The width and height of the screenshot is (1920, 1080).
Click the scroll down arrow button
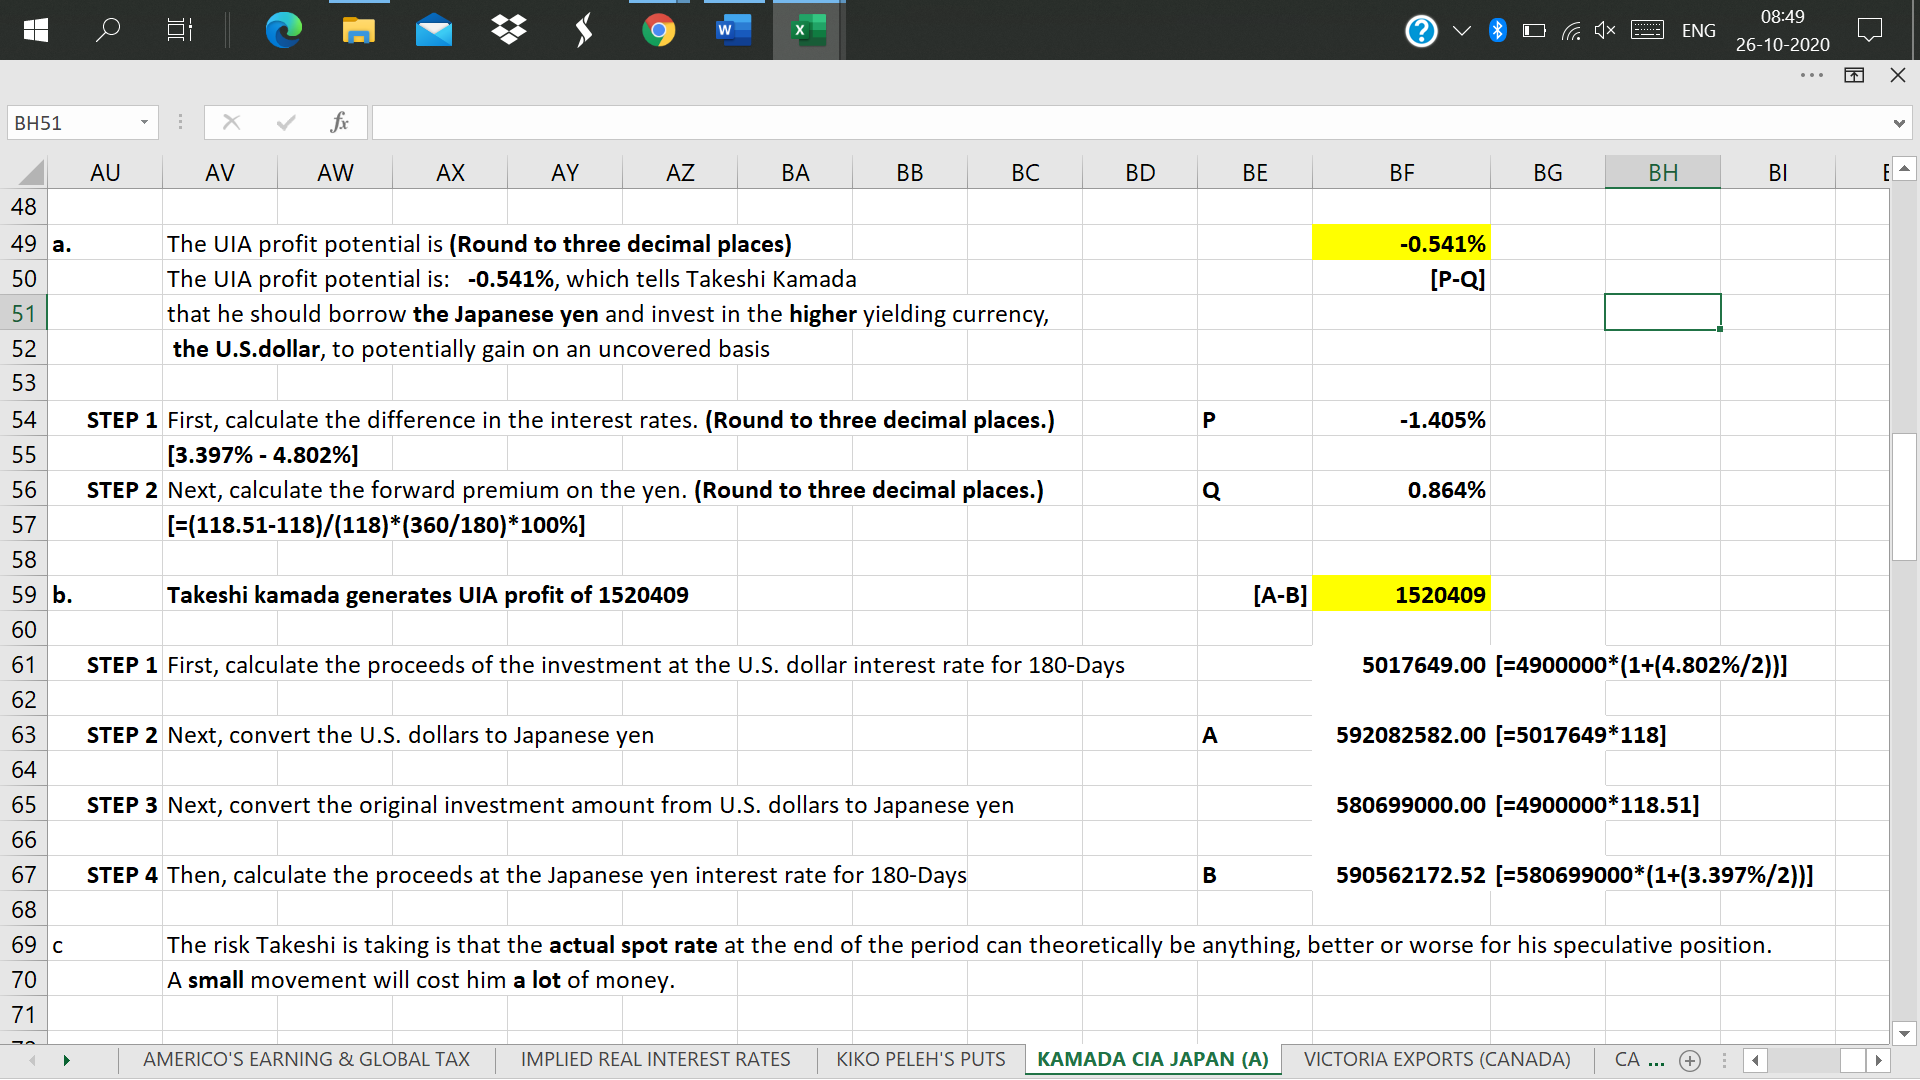[1904, 1034]
